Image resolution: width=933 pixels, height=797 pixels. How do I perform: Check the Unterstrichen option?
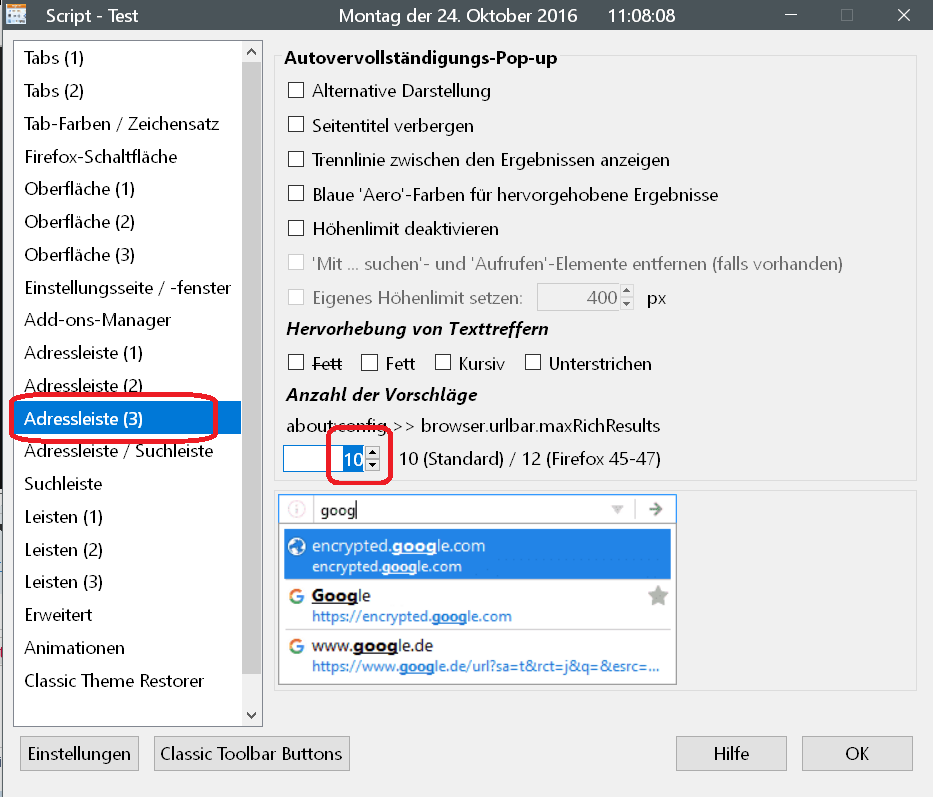pyautogui.click(x=533, y=362)
